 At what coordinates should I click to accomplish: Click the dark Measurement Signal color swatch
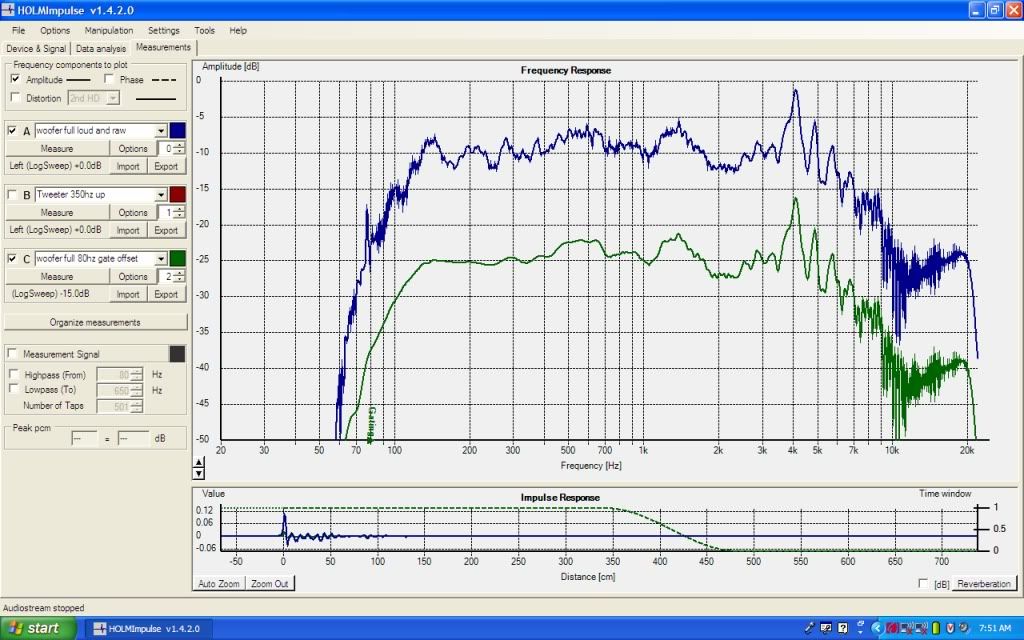[178, 354]
